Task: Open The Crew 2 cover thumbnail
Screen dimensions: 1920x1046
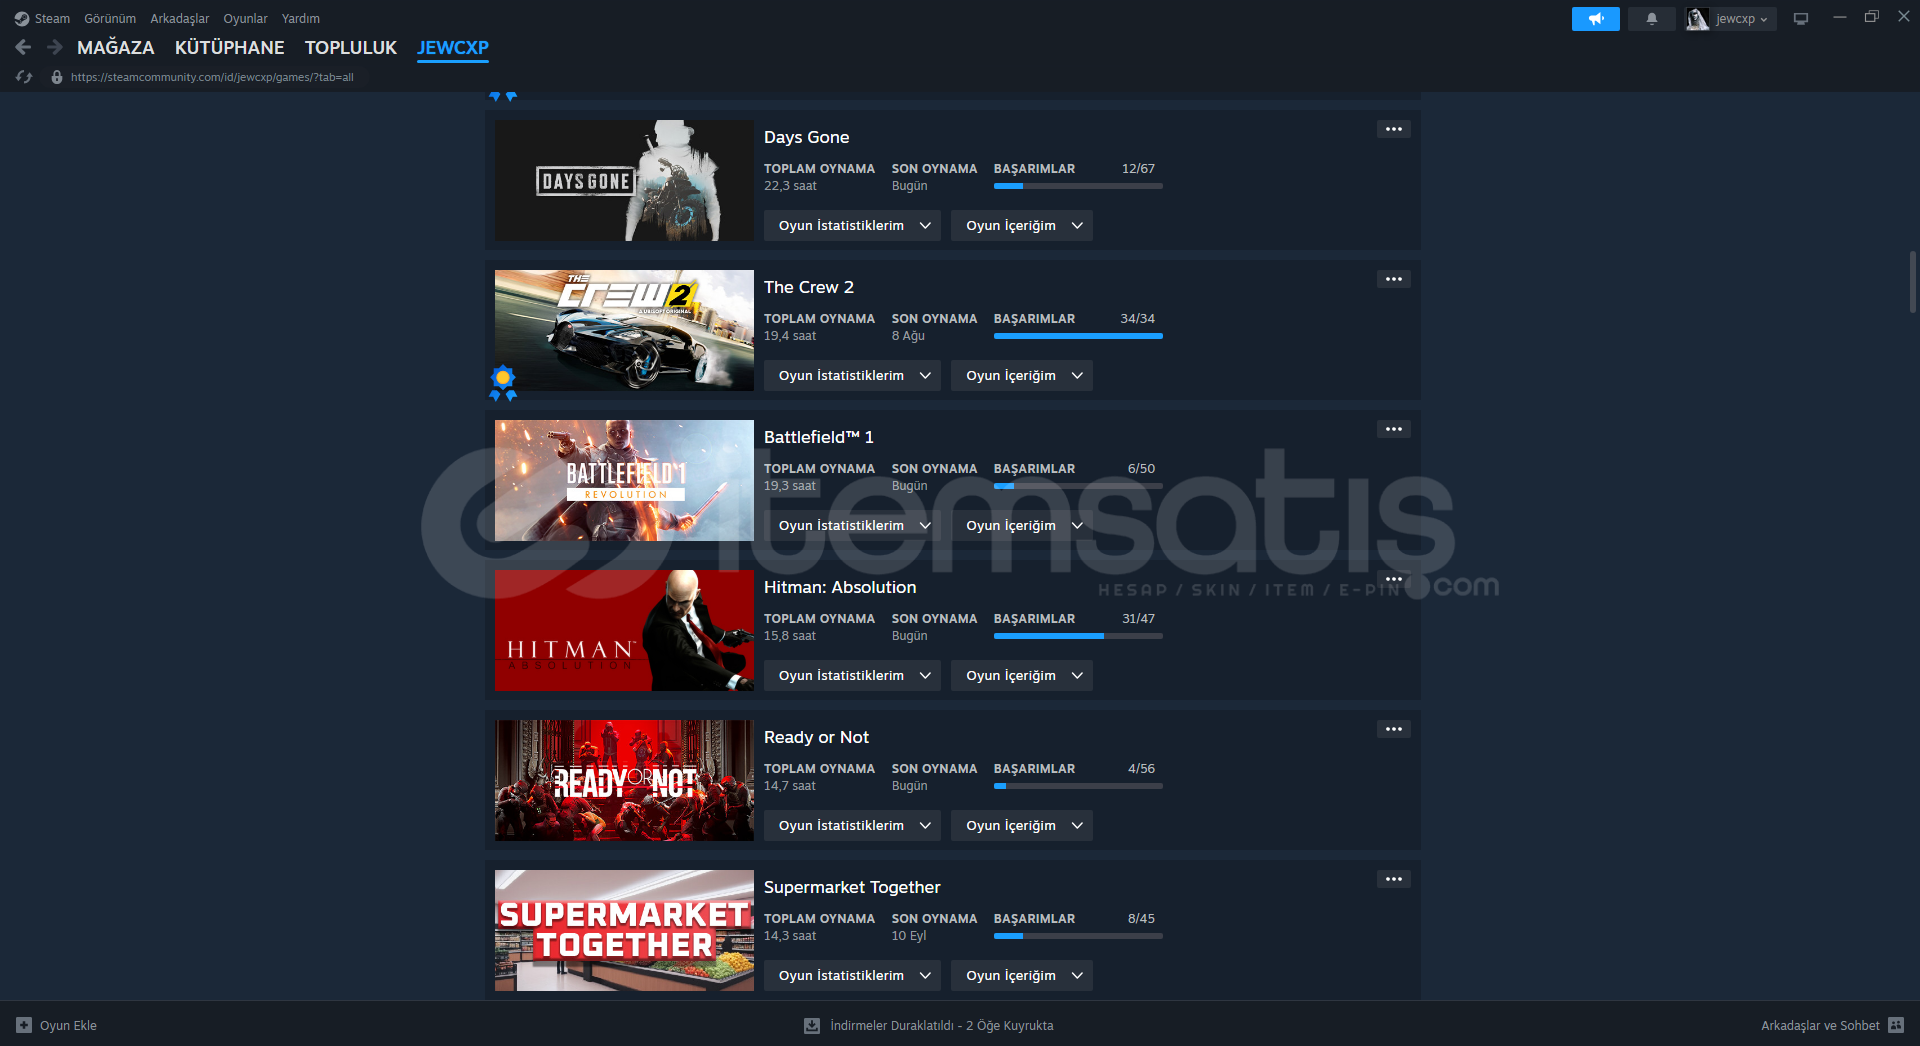Action: (624, 330)
